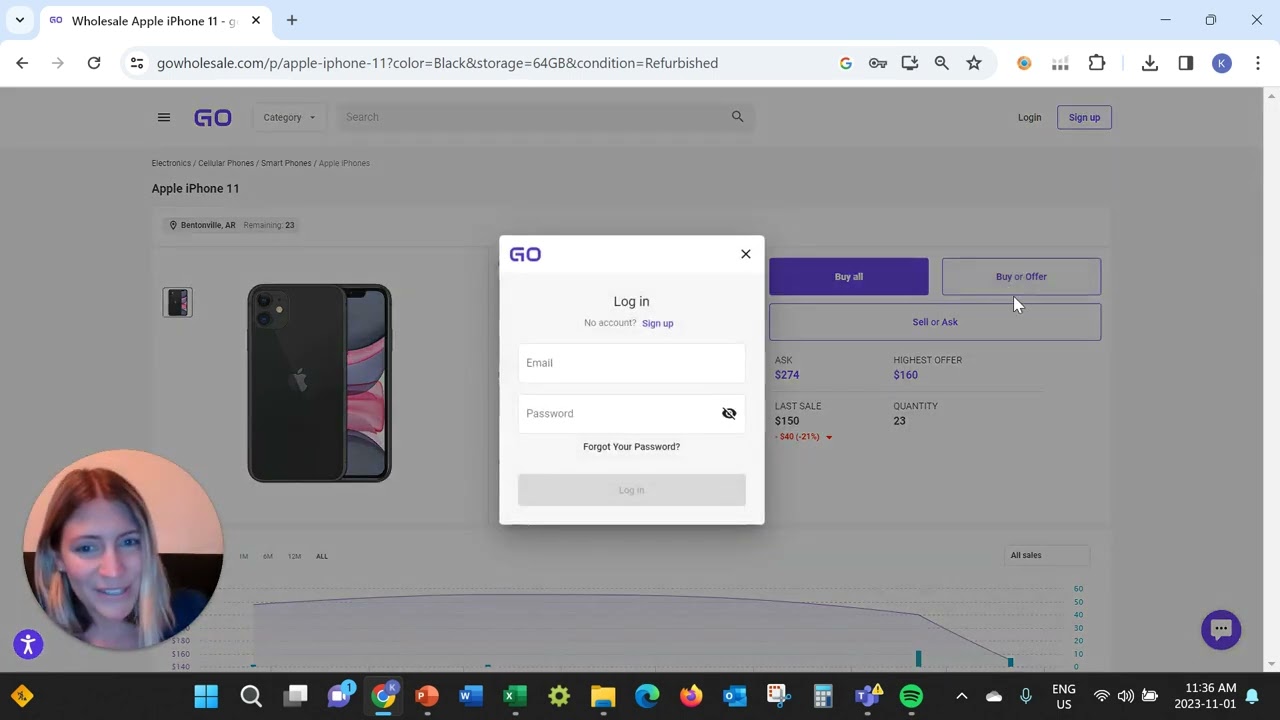
Task: Open the Extensions puzzle icon
Action: click(x=1097, y=63)
